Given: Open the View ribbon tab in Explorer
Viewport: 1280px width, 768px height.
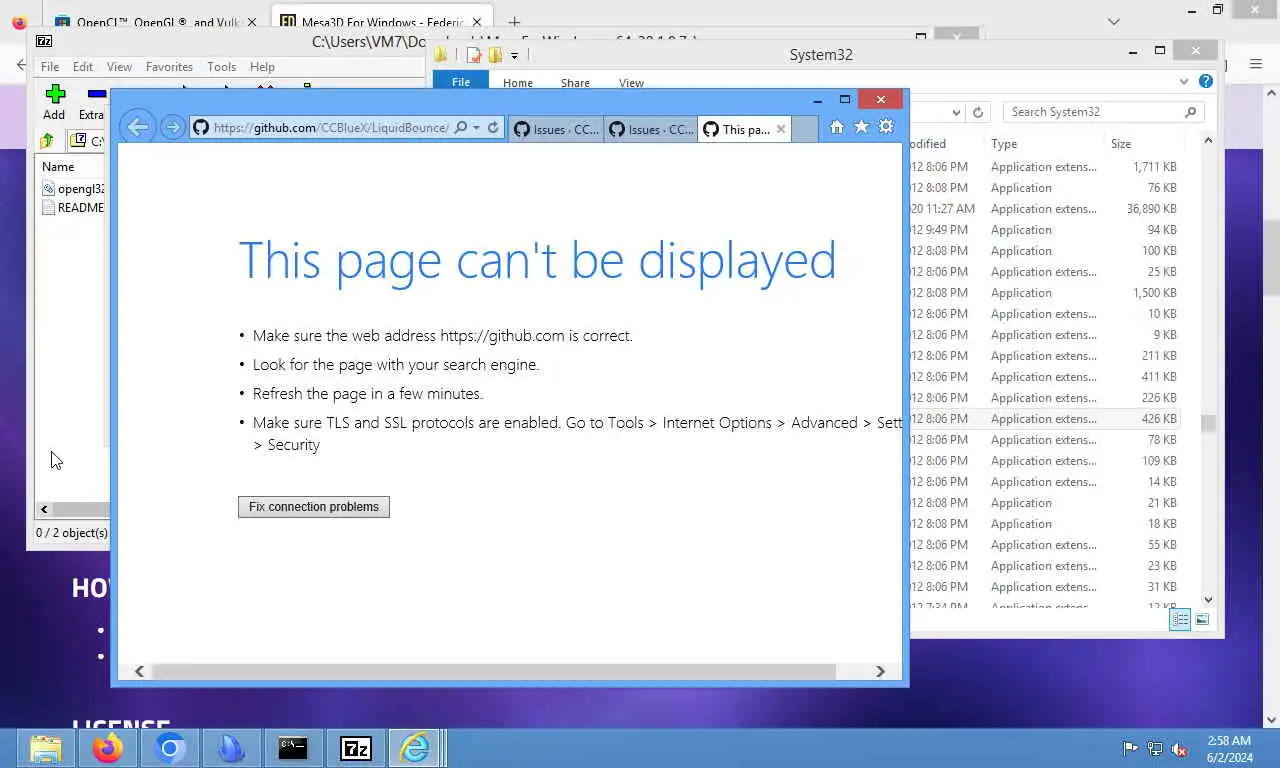Looking at the screenshot, I should click(x=631, y=83).
